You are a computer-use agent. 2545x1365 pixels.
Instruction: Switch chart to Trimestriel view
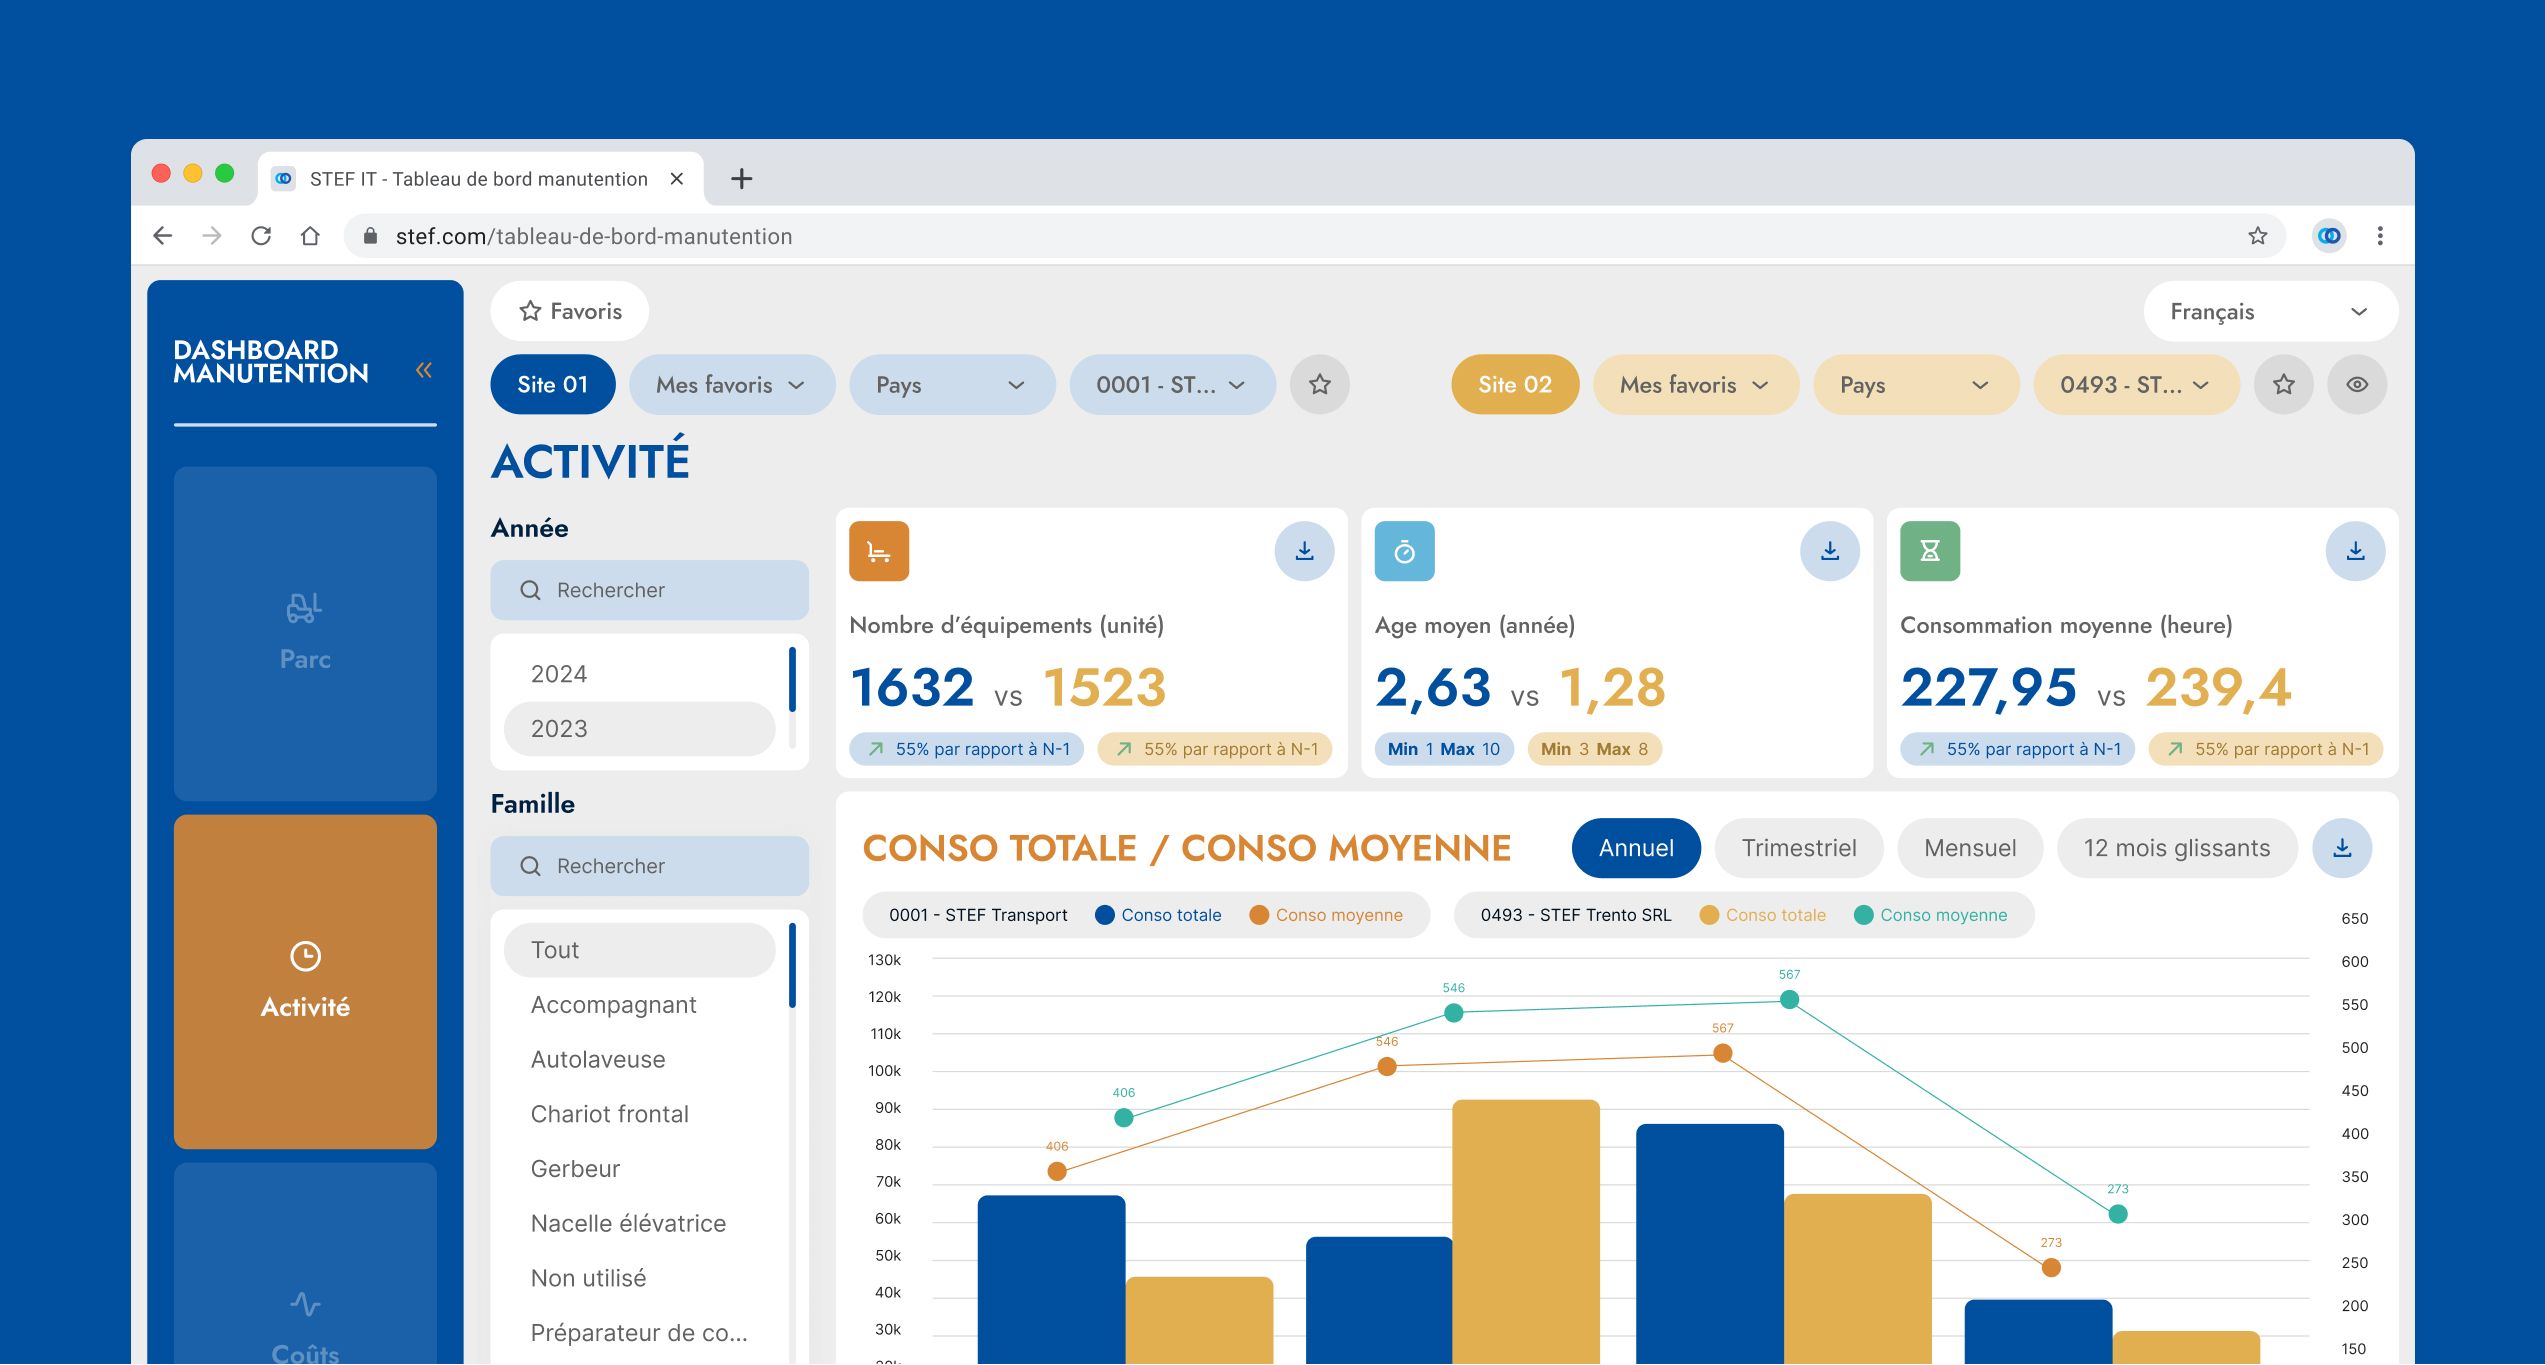click(1798, 848)
